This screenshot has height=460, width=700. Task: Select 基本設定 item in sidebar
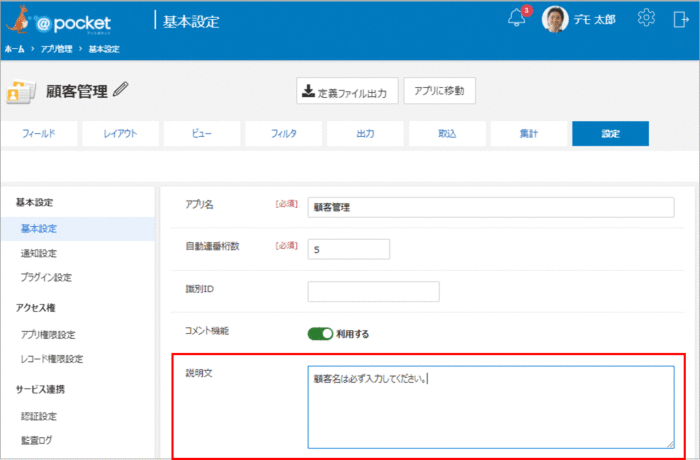(x=78, y=229)
